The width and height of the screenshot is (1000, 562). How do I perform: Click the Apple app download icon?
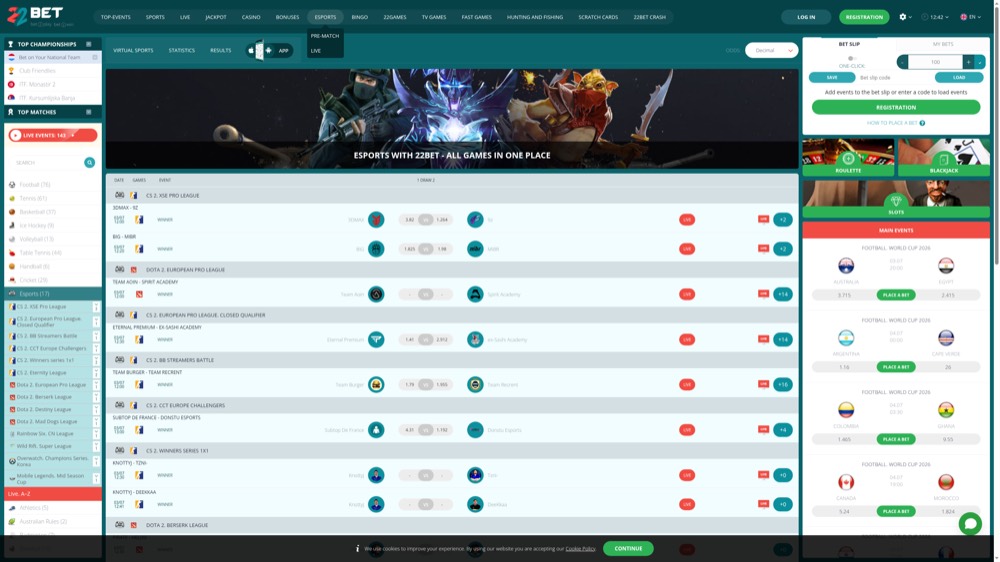click(x=251, y=50)
